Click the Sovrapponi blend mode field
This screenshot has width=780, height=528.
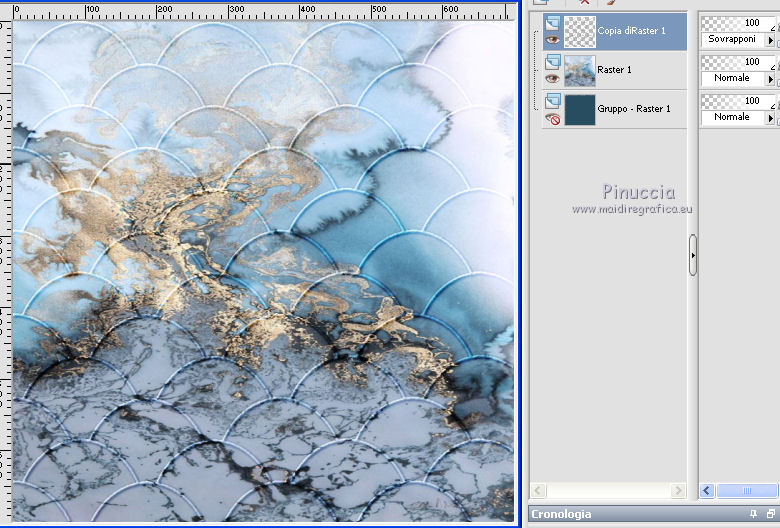tap(734, 39)
